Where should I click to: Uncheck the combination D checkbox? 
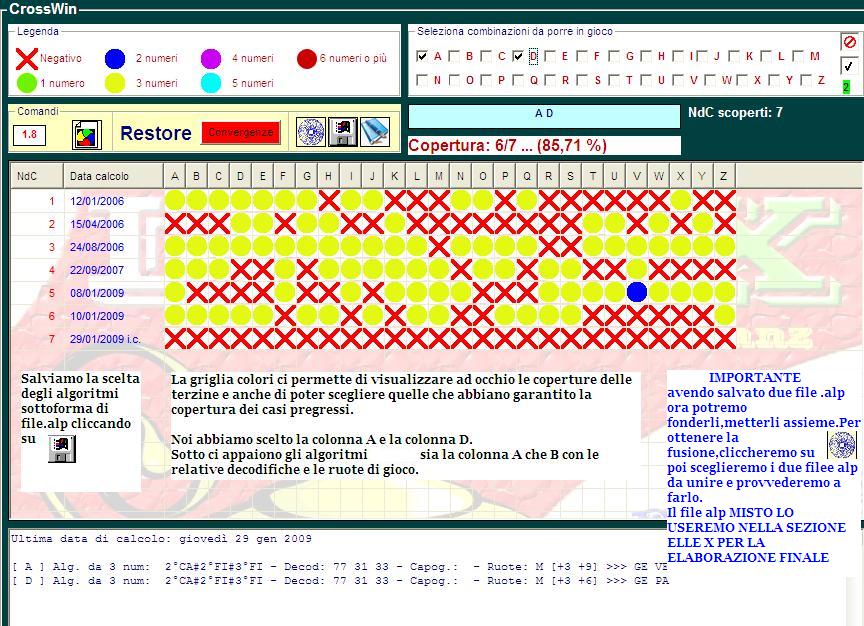click(518, 56)
